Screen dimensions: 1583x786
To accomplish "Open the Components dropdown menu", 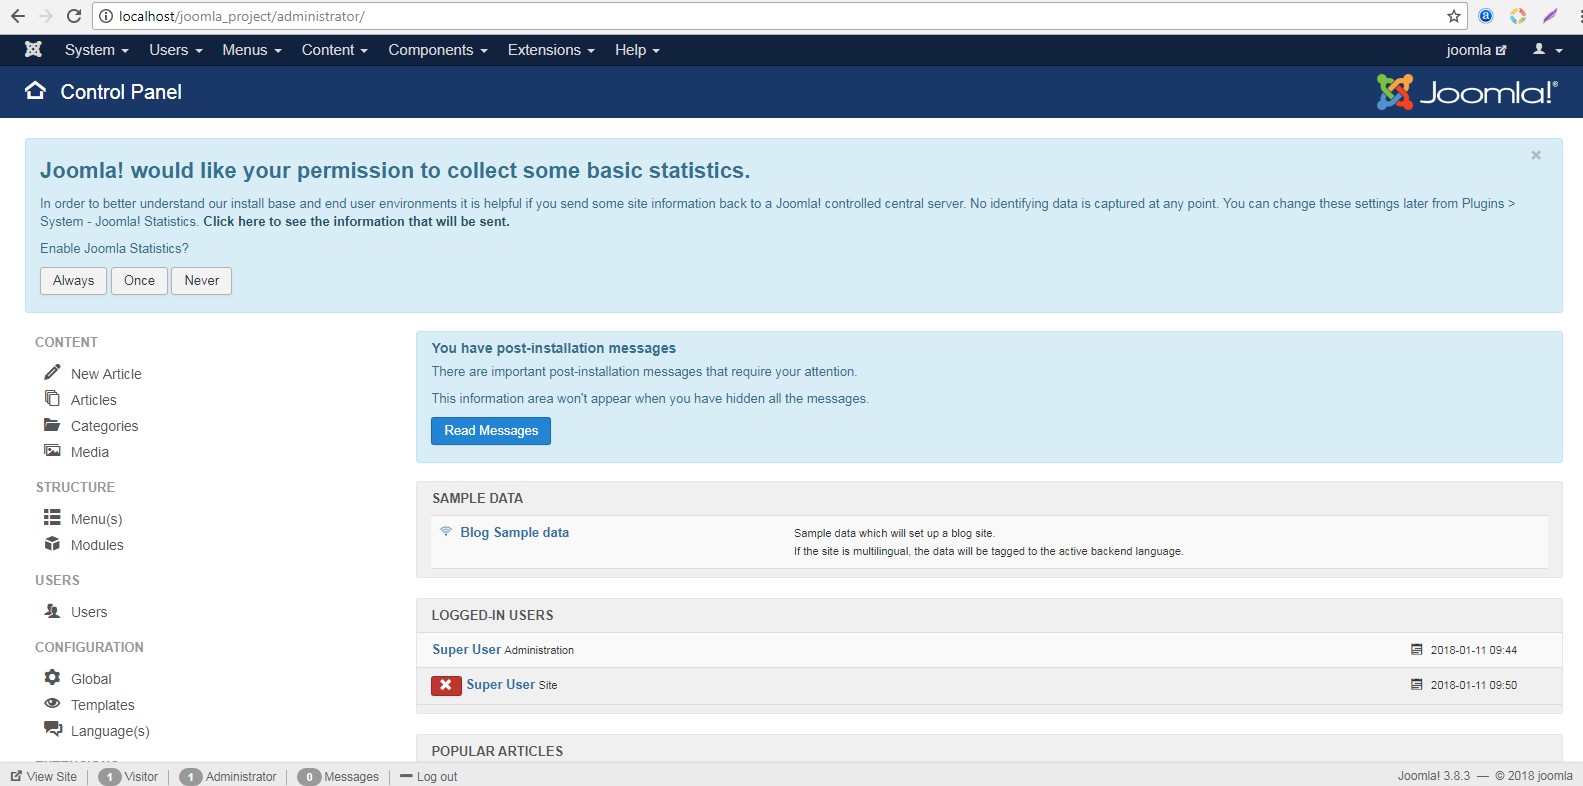I will click(438, 50).
